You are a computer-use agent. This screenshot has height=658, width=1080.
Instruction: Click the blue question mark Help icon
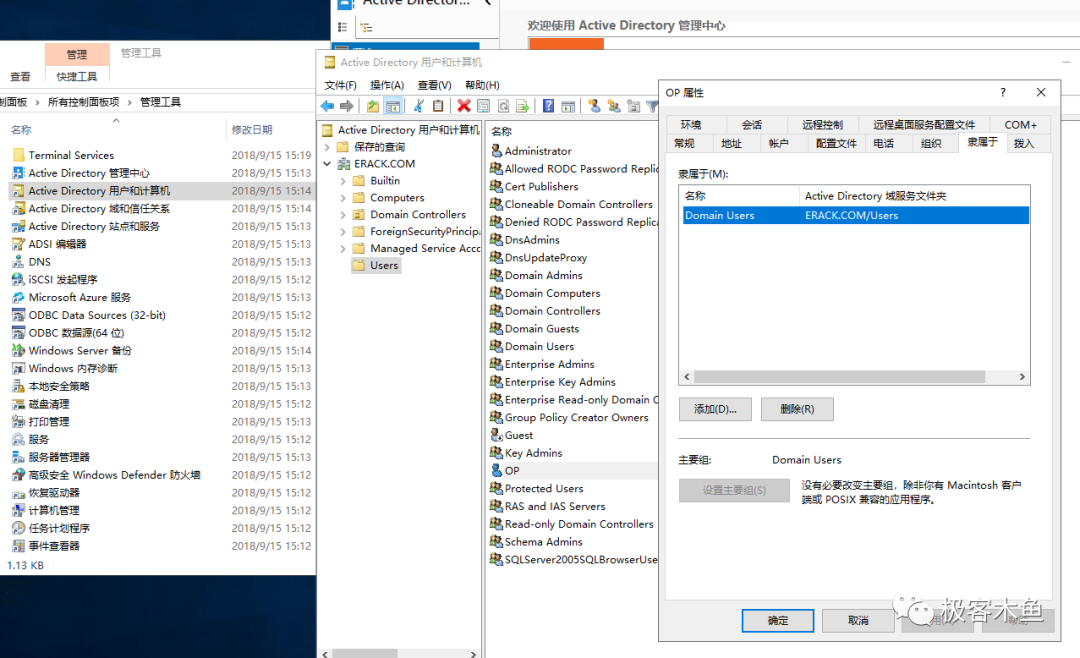coord(548,106)
